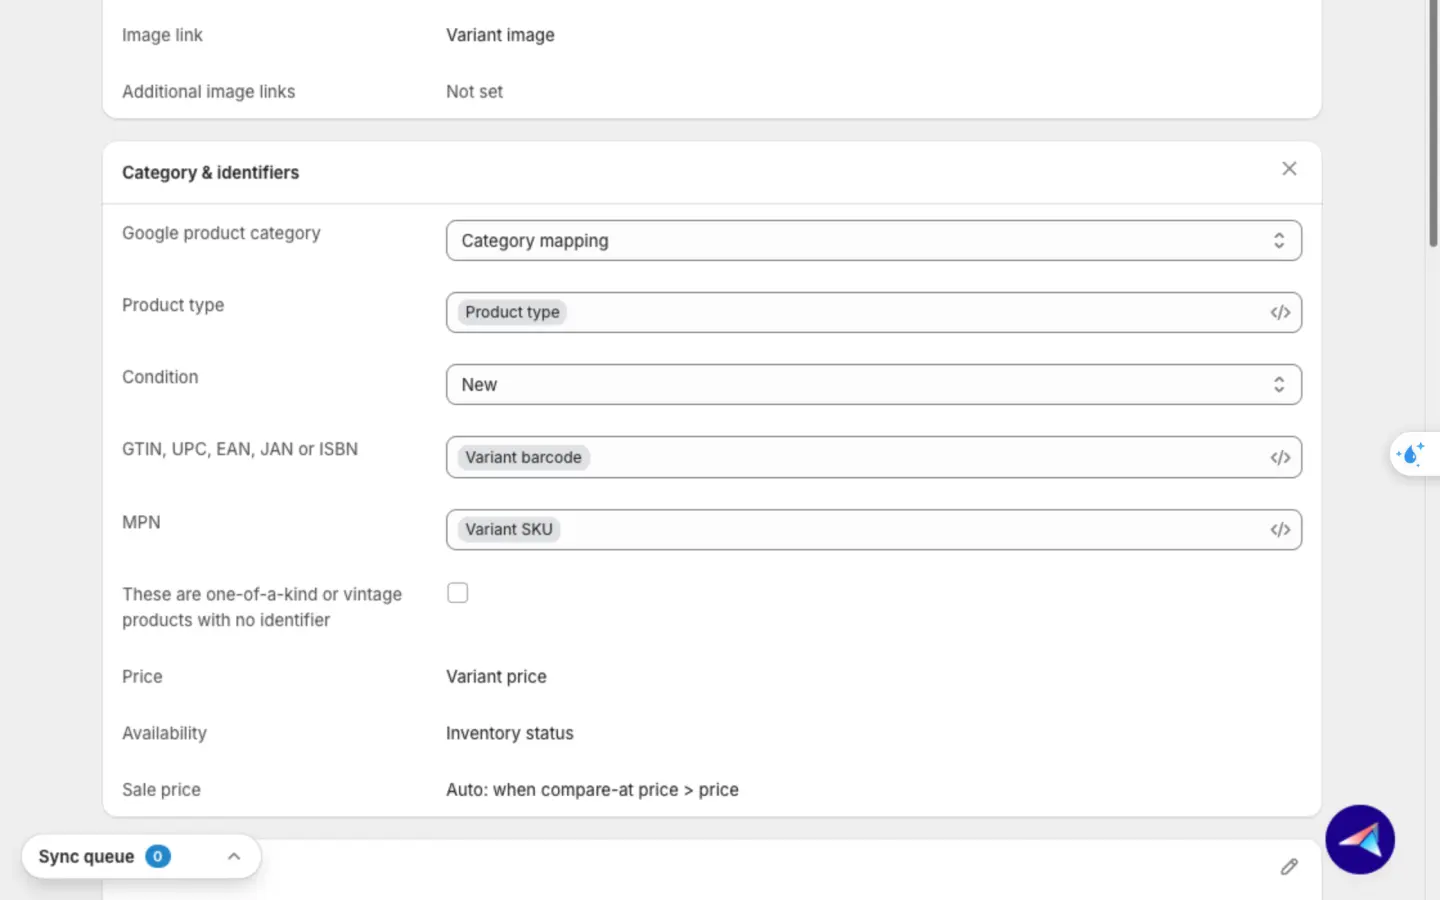Open the sparkle droplet side widget
The width and height of the screenshot is (1440, 900).
1412,455
